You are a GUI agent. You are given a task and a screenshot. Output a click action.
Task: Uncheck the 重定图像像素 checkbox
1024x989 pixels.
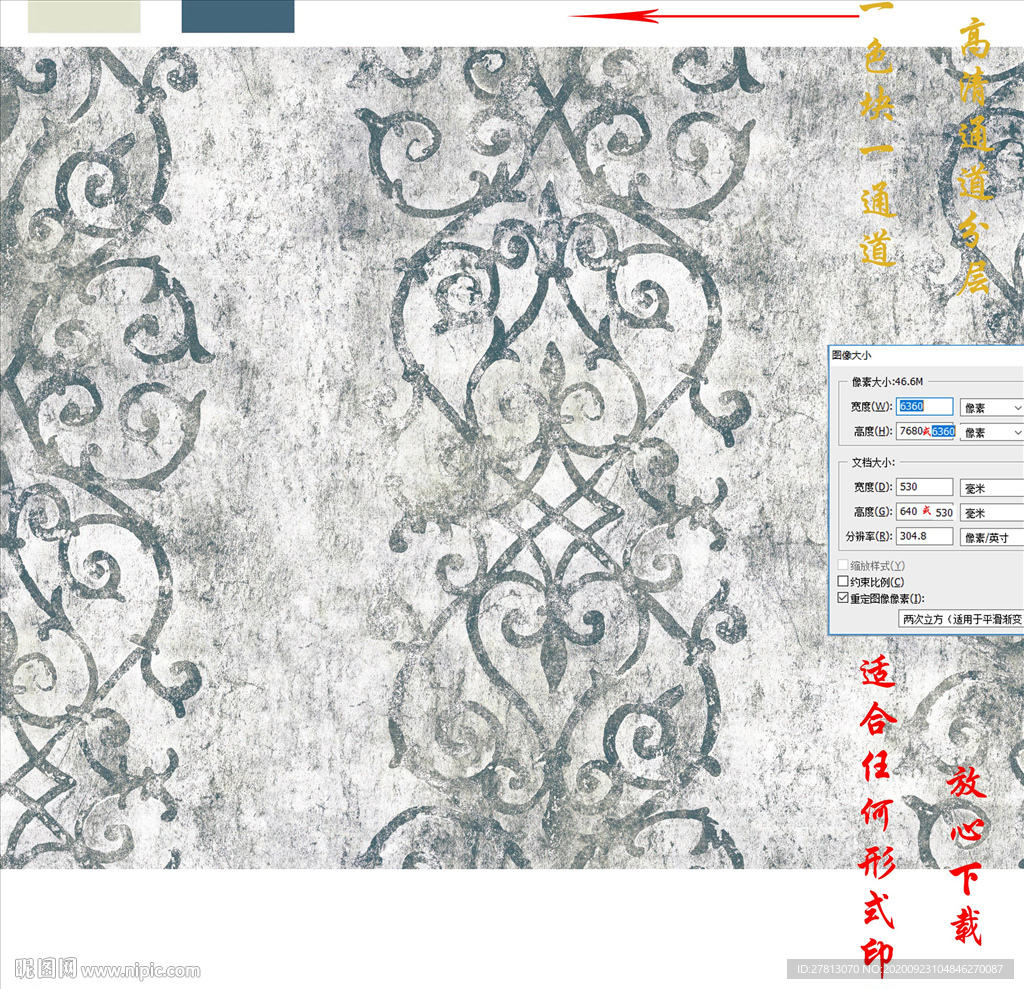(x=842, y=598)
